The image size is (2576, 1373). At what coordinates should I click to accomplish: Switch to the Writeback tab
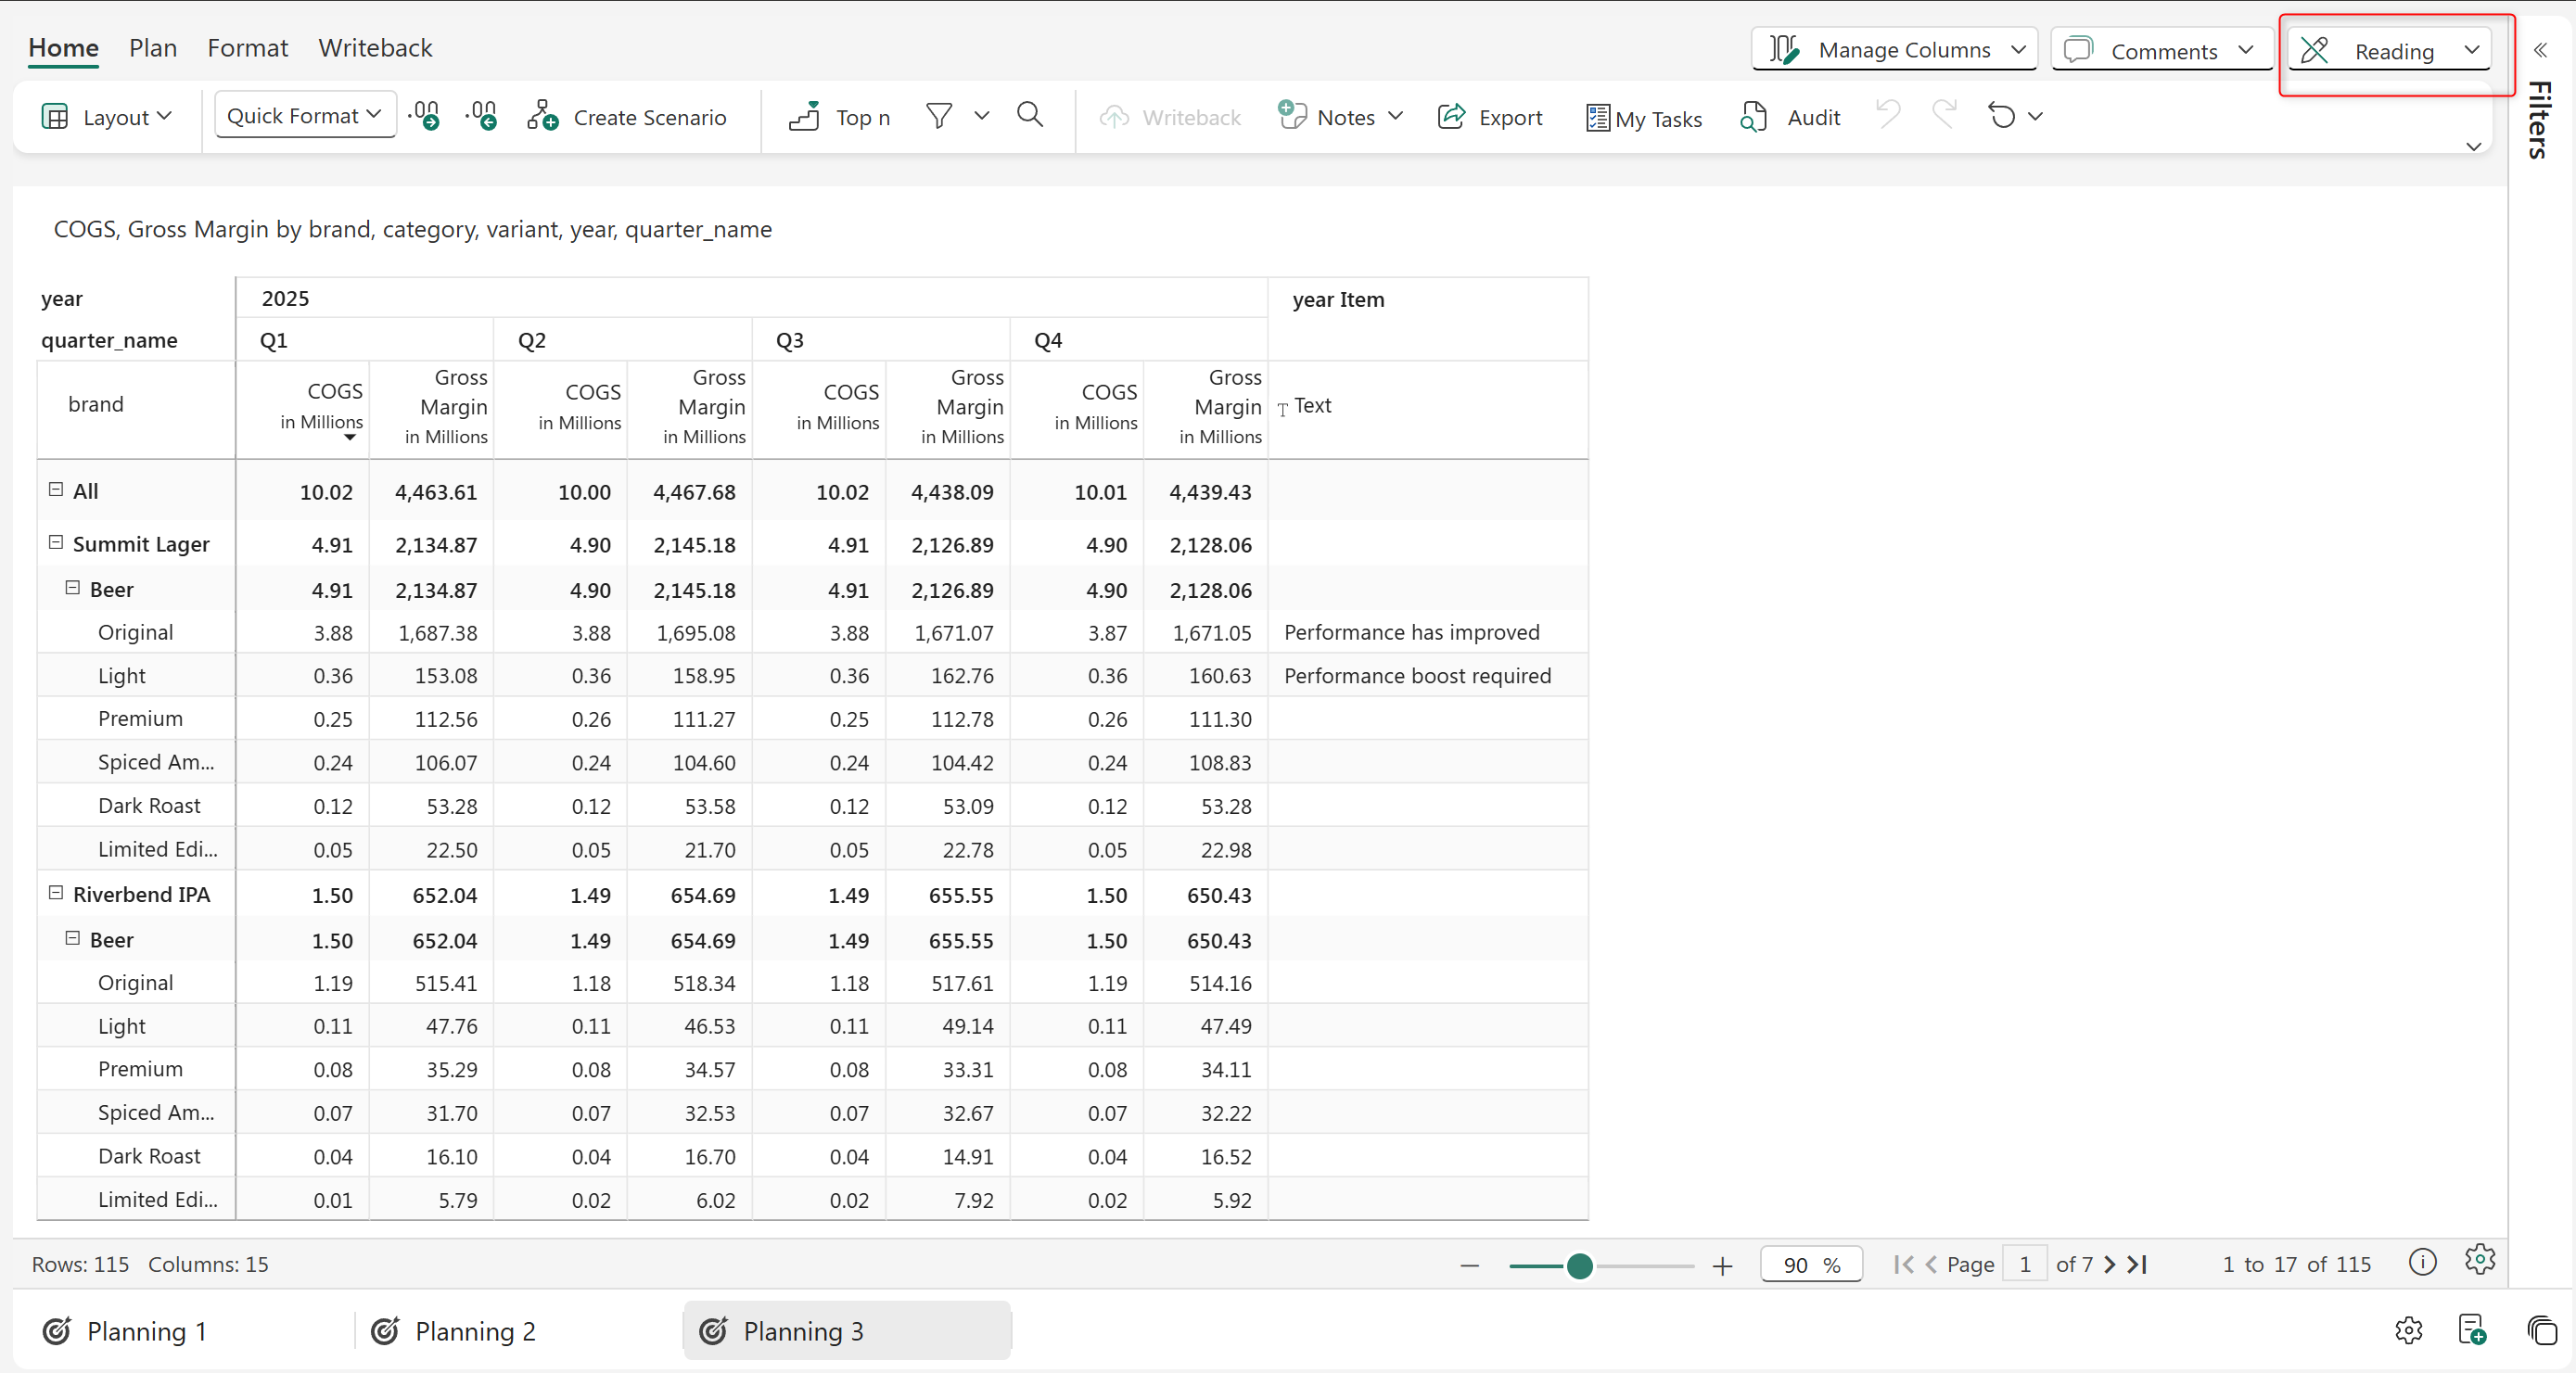(x=375, y=48)
